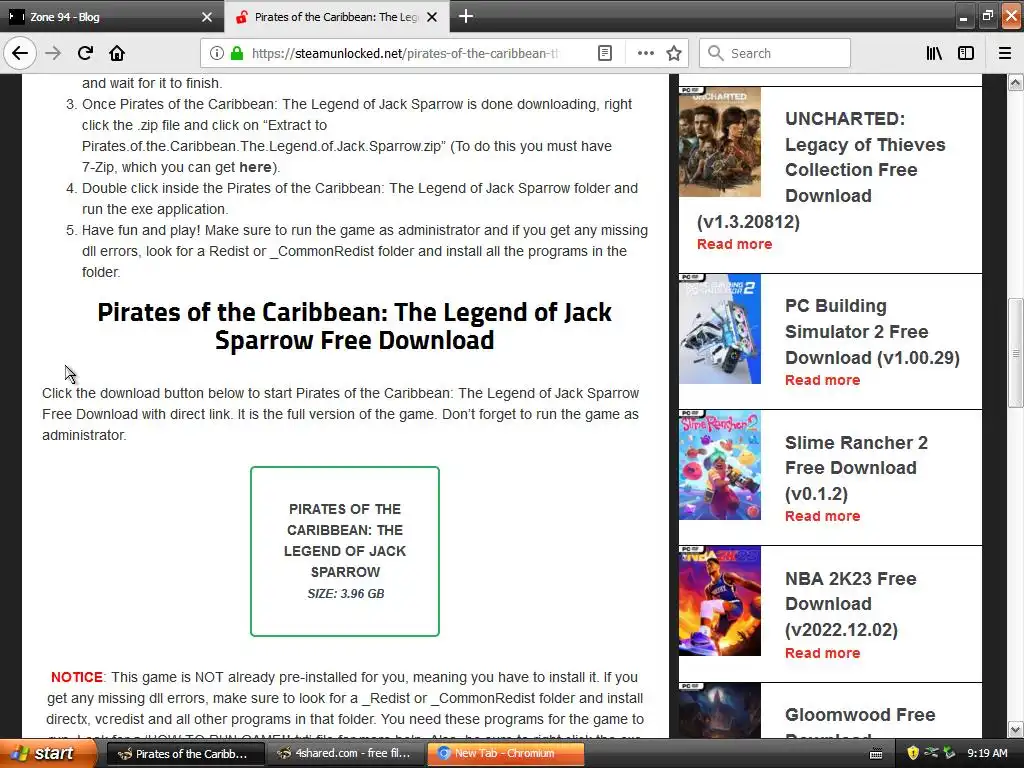Click the page scrollbar down arrow

coord(1016,729)
